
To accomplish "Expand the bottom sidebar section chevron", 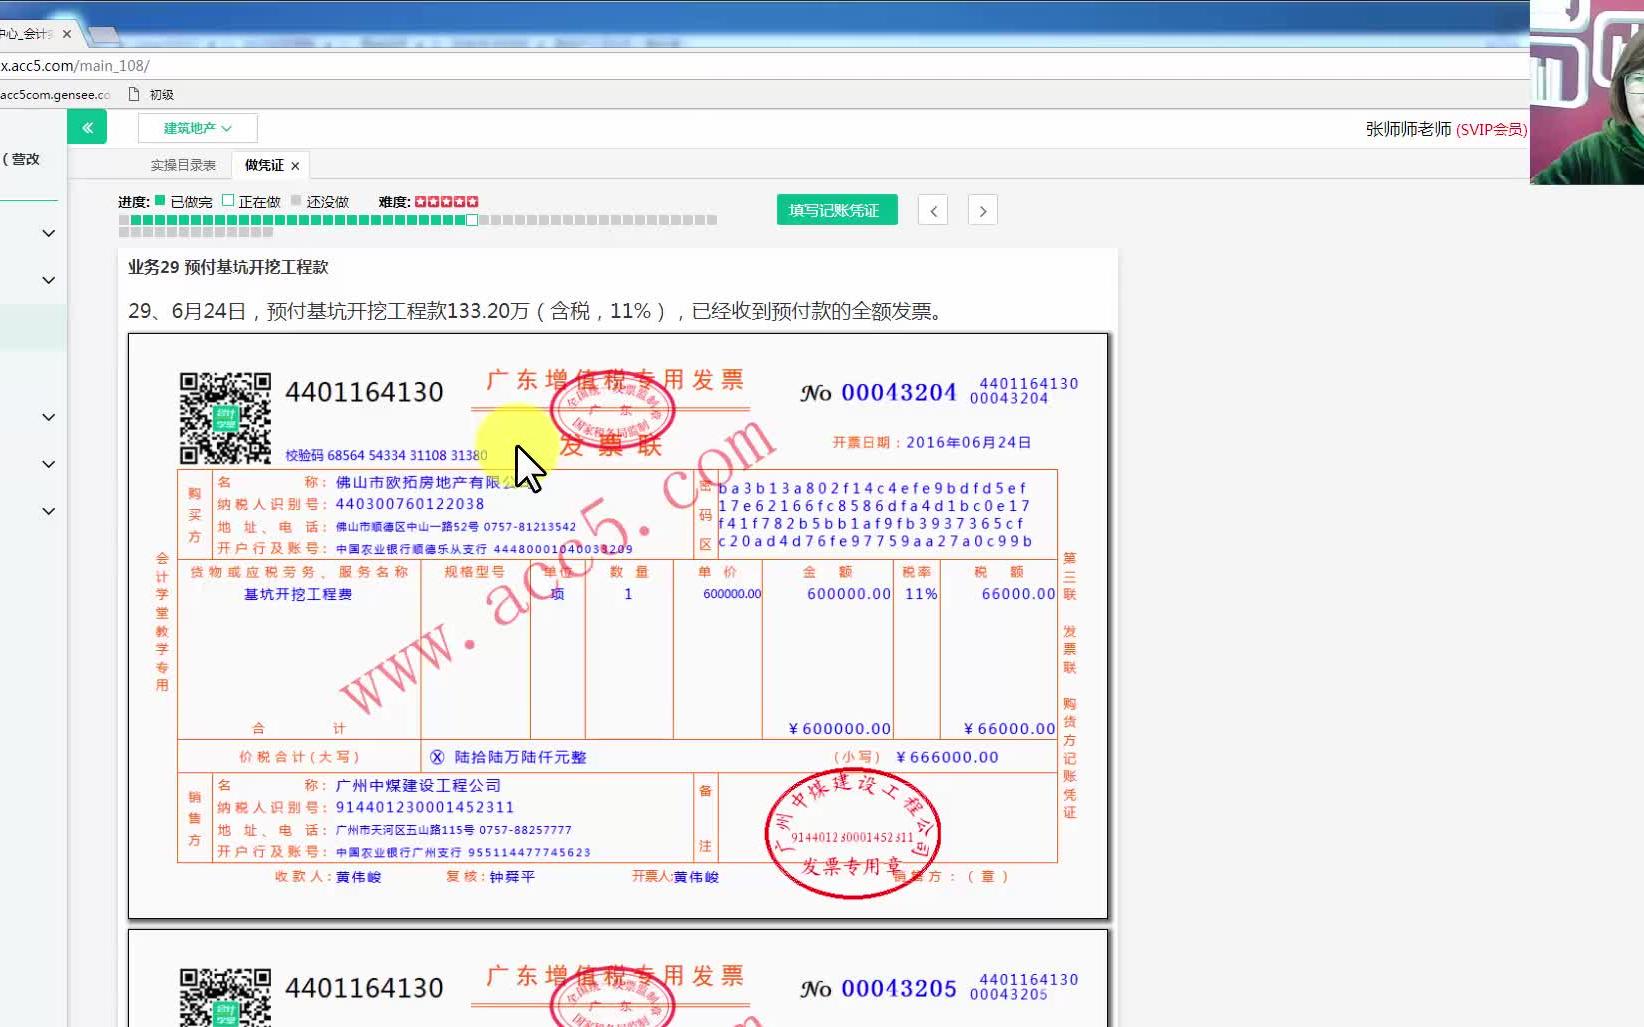I will point(47,511).
